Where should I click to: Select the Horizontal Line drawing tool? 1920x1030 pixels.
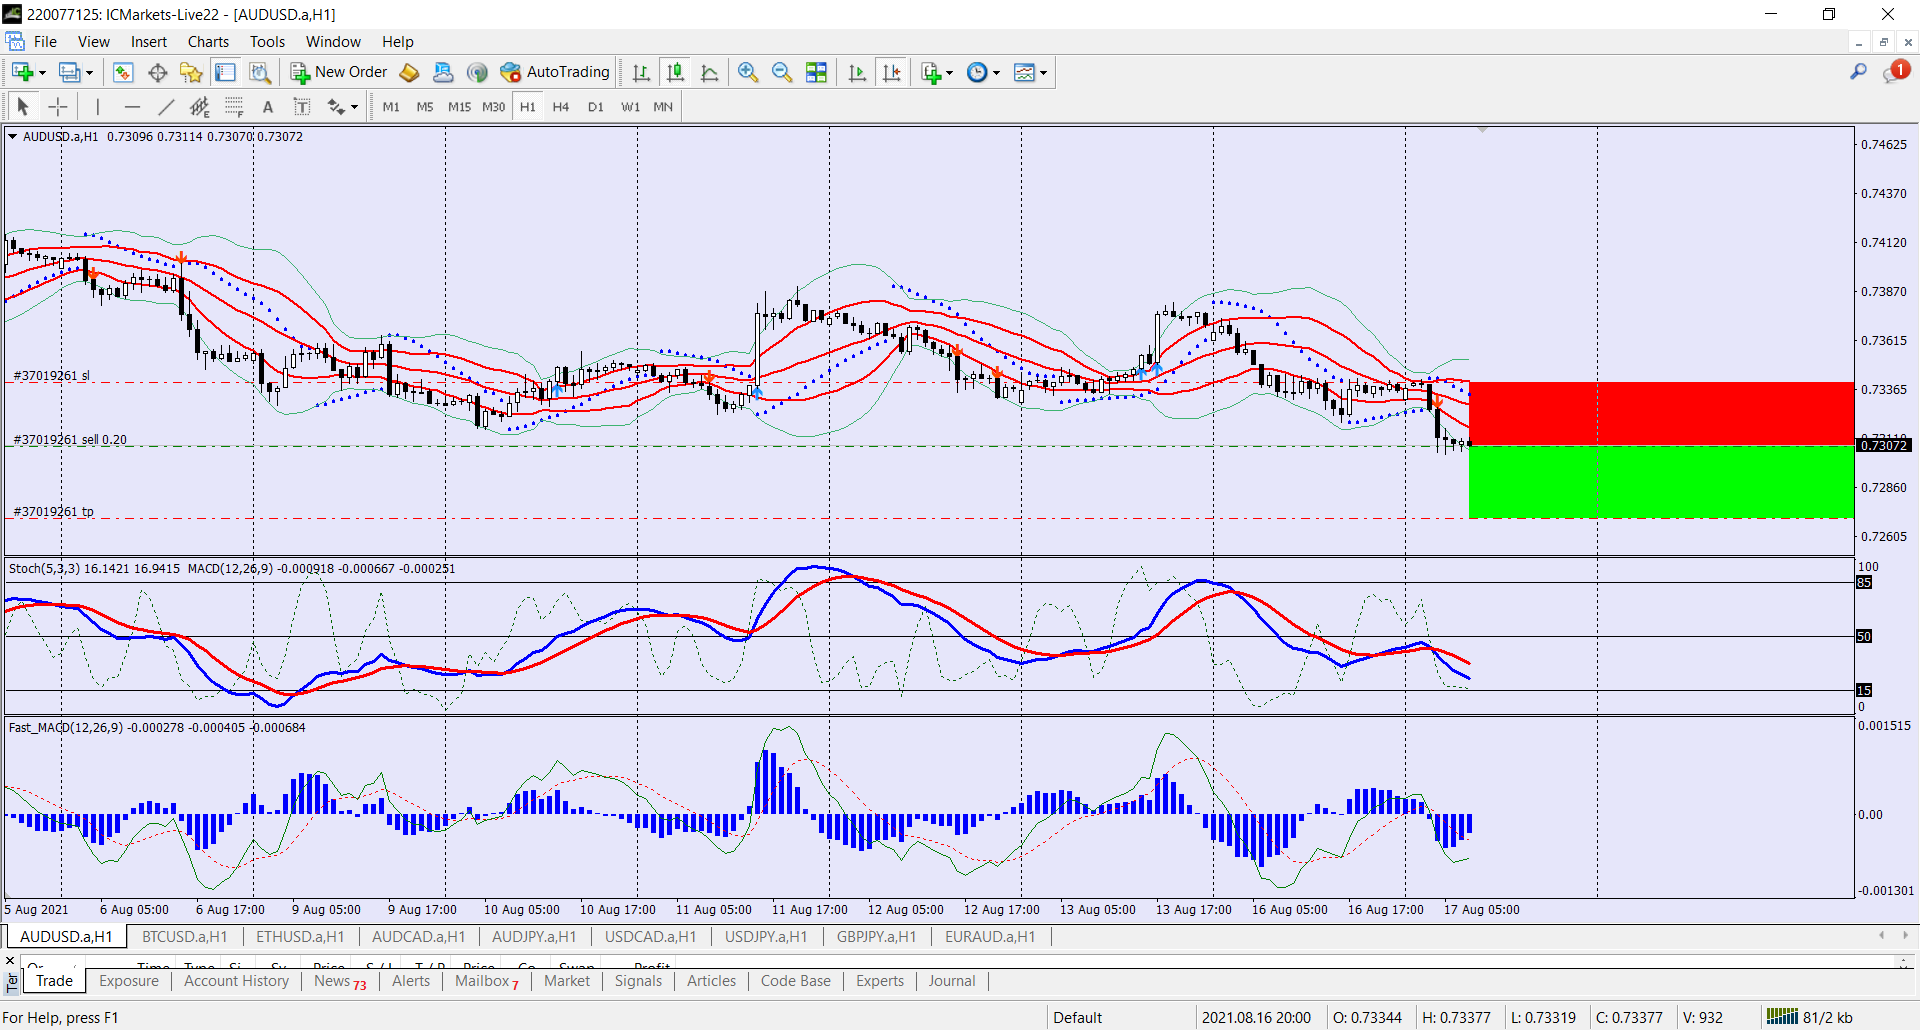[x=132, y=107]
